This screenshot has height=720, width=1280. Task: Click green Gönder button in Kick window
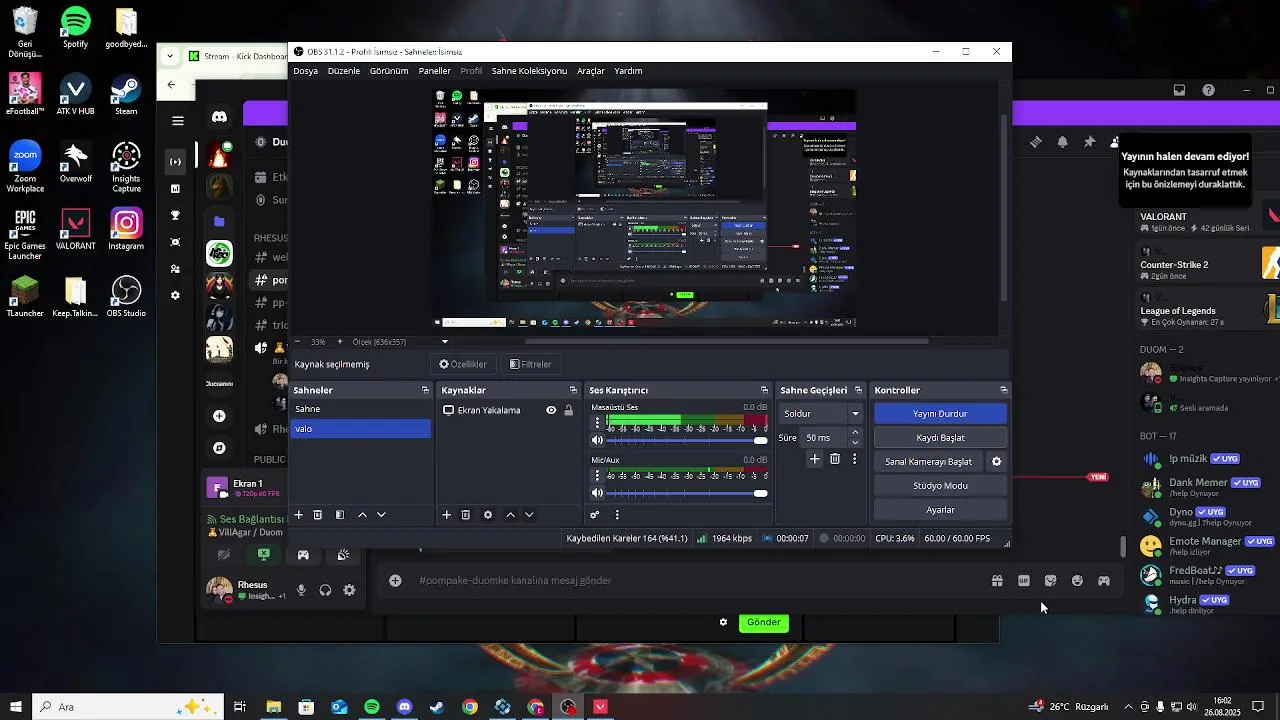763,622
